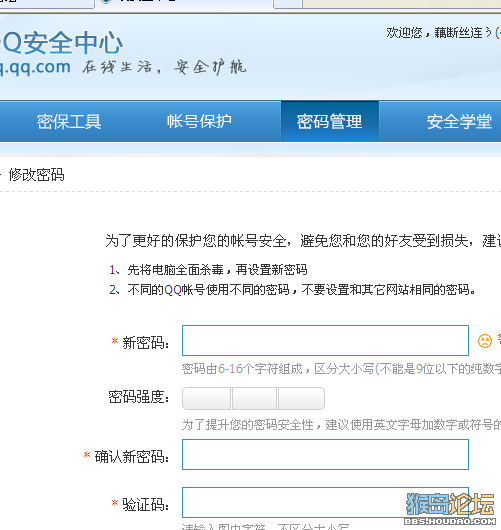Click the last password strength segment
The width and height of the screenshot is (501, 530).
click(x=301, y=399)
